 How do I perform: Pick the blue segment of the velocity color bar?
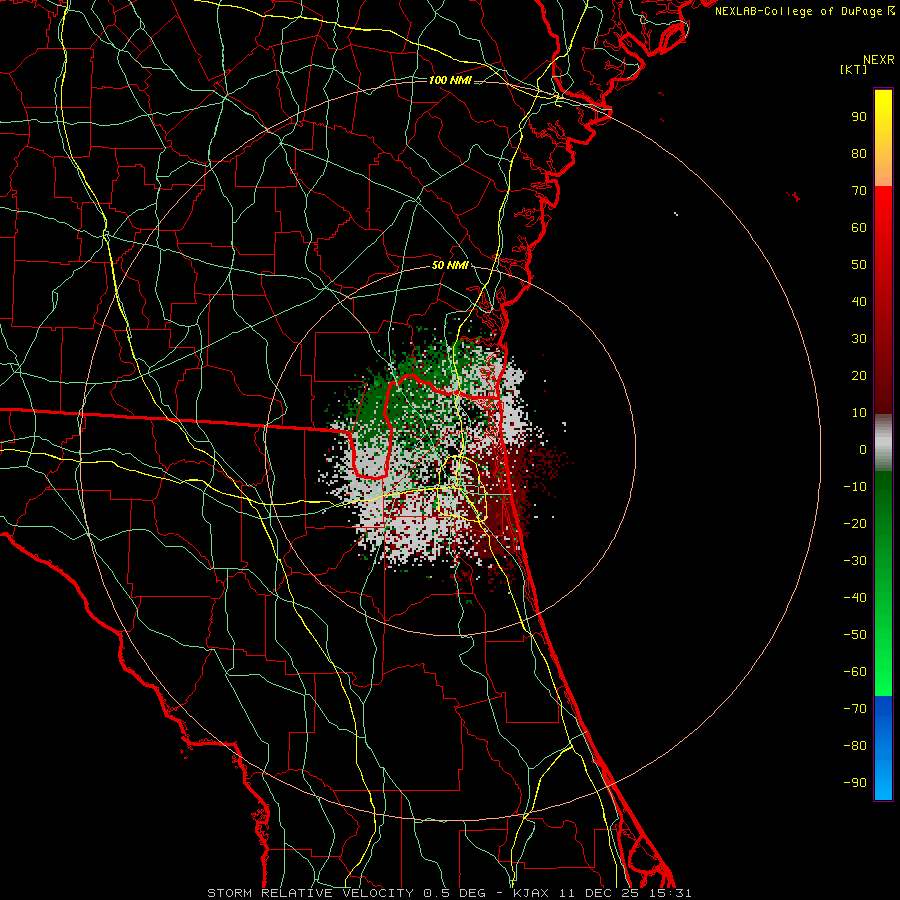(883, 747)
